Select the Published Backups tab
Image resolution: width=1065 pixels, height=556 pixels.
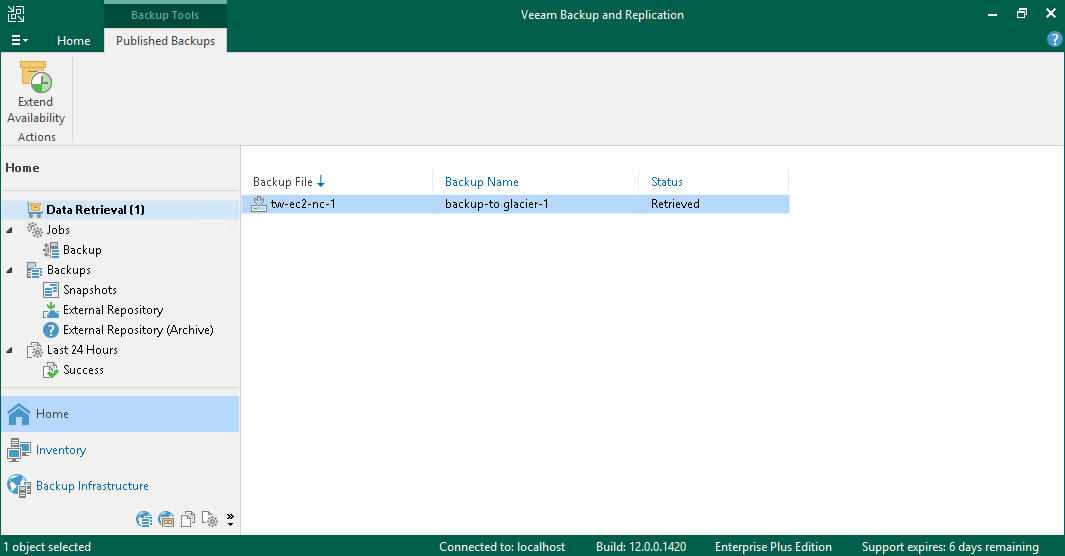pyautogui.click(x=165, y=41)
